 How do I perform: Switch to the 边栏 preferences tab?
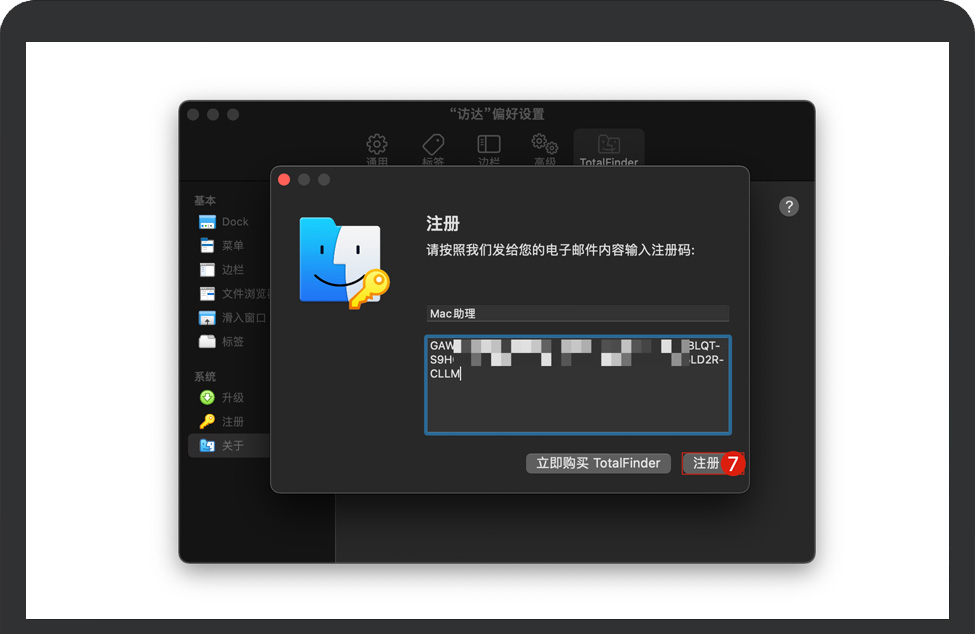coord(489,148)
